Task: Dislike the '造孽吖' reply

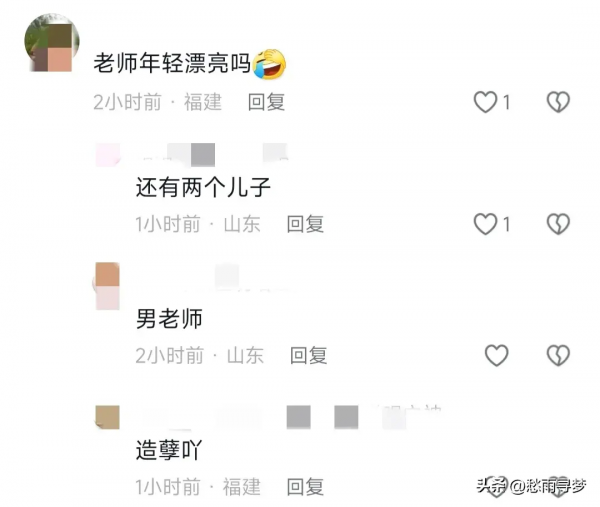Action: [558, 487]
